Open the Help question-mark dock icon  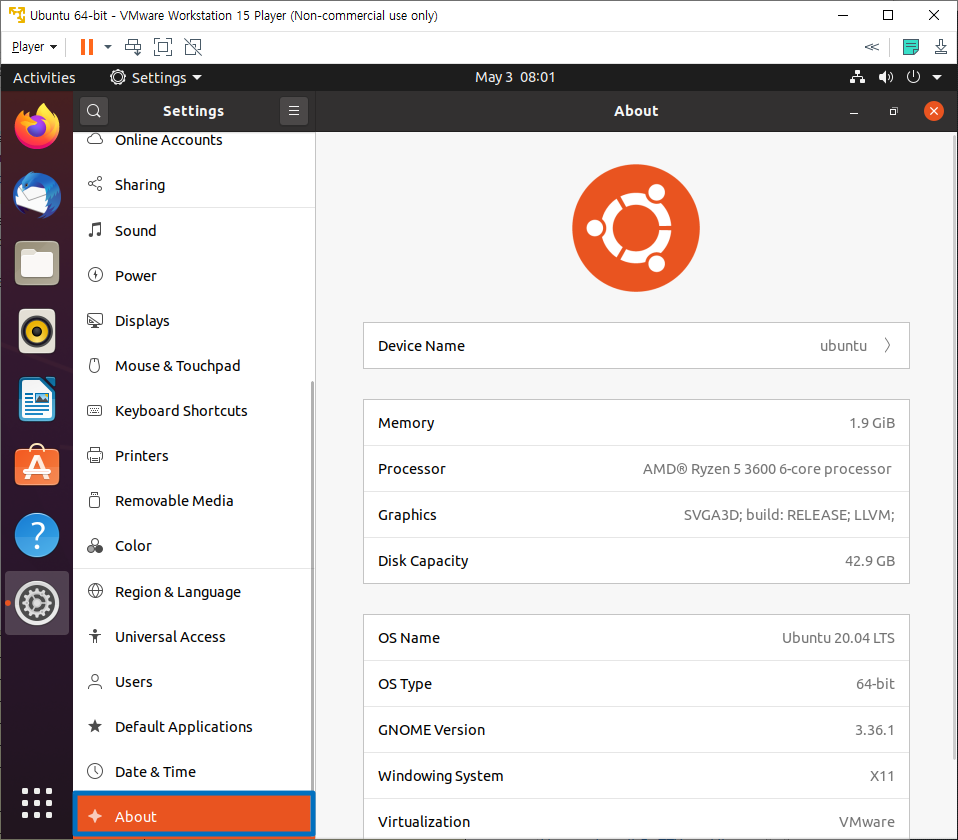tap(37, 535)
